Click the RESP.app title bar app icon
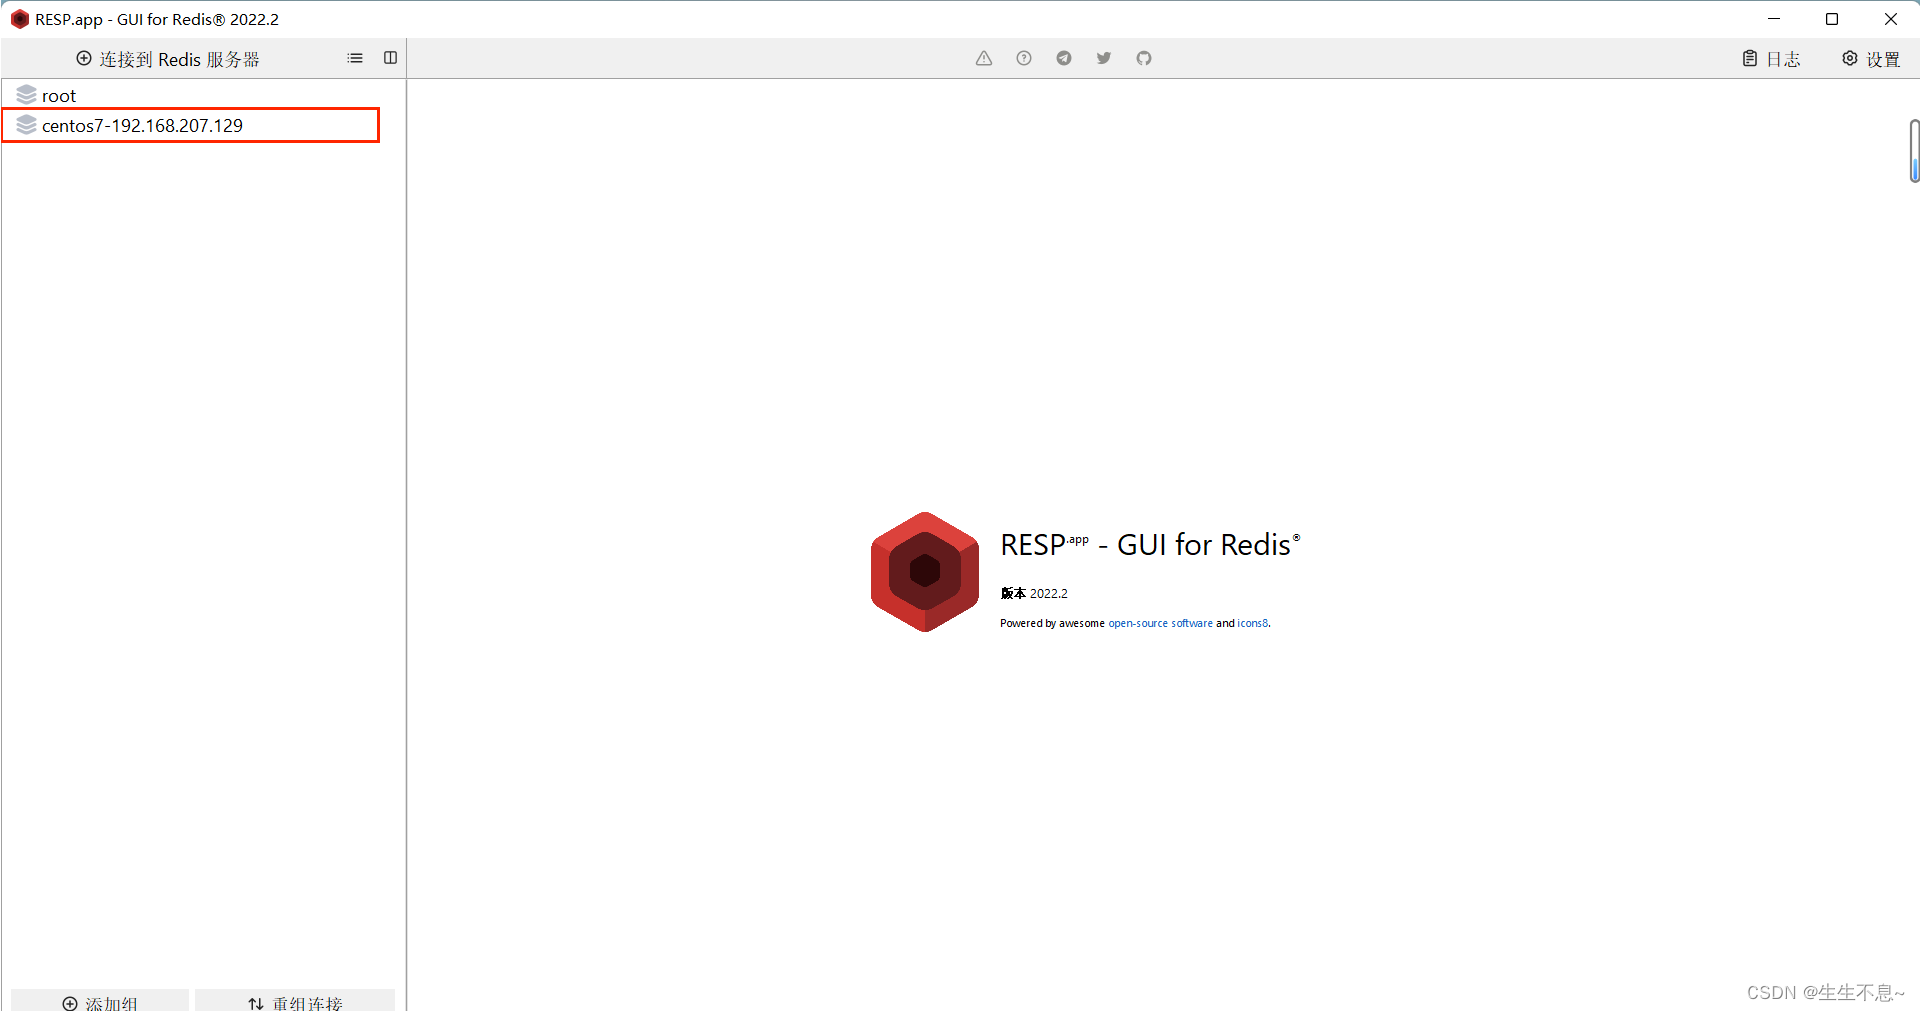 click(19, 19)
